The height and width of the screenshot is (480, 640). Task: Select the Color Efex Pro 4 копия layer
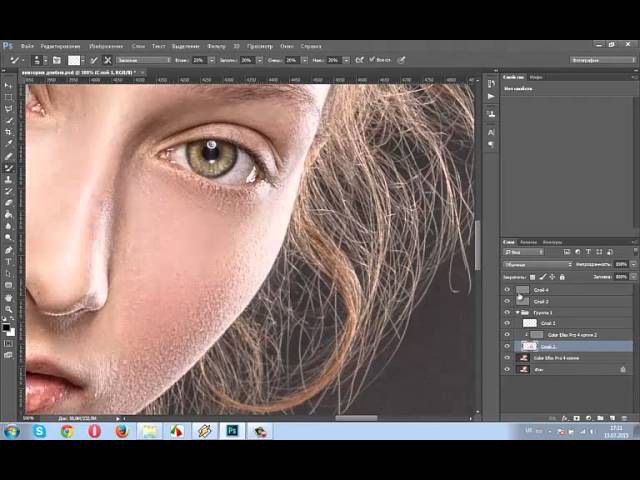pos(555,357)
